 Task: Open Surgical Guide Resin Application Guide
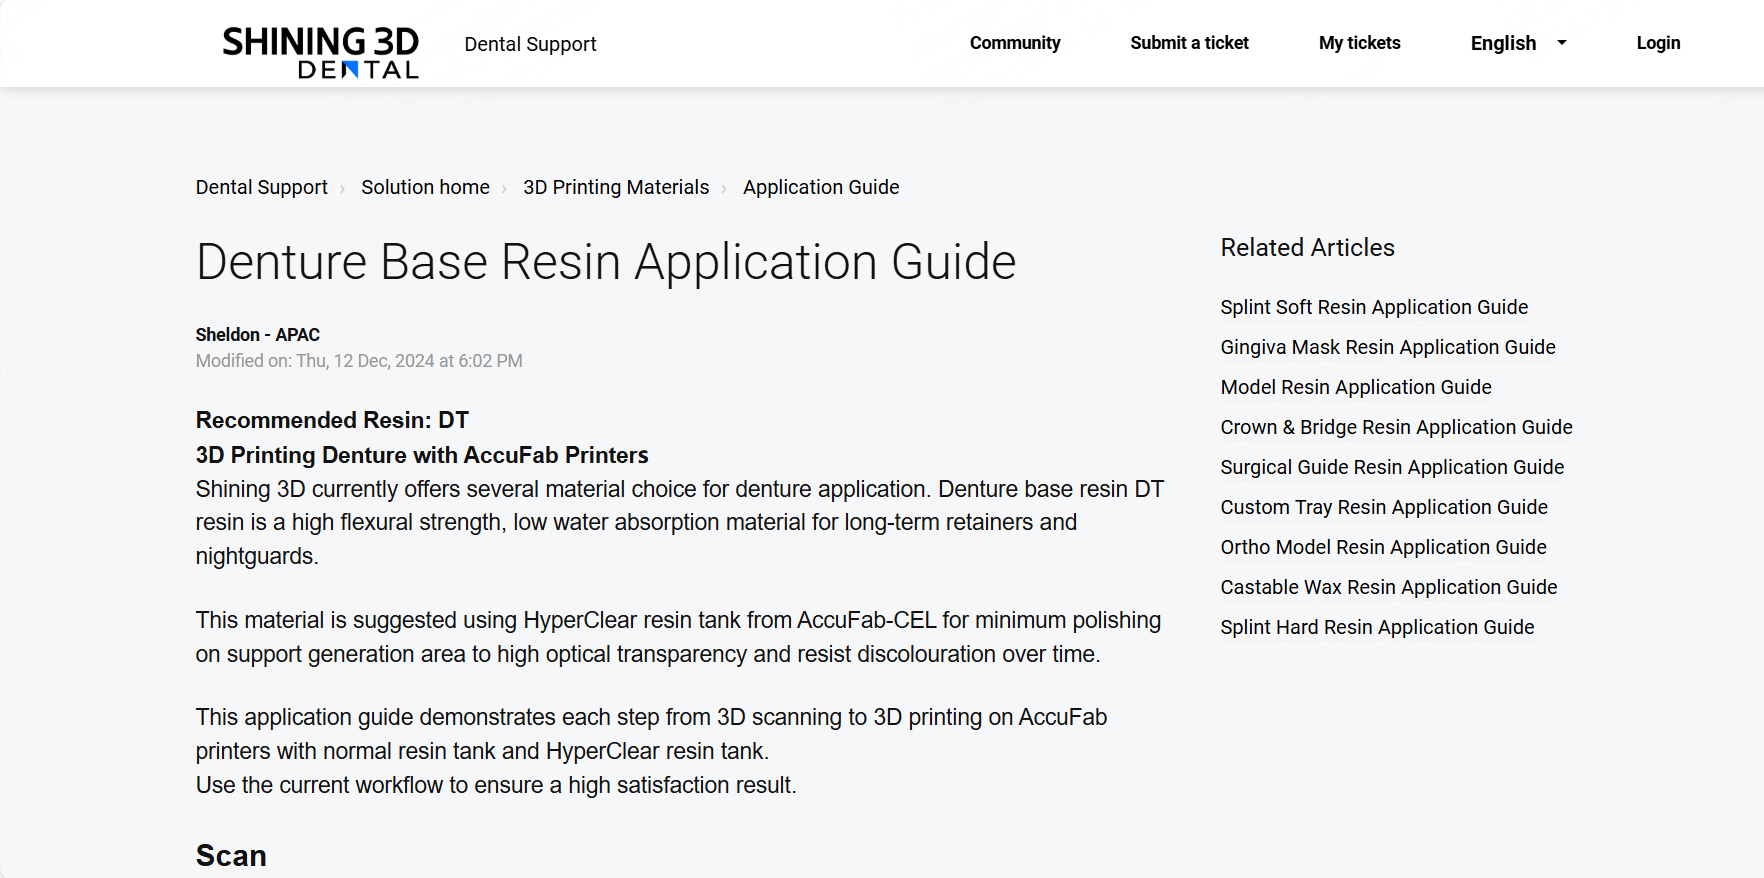pyautogui.click(x=1392, y=467)
